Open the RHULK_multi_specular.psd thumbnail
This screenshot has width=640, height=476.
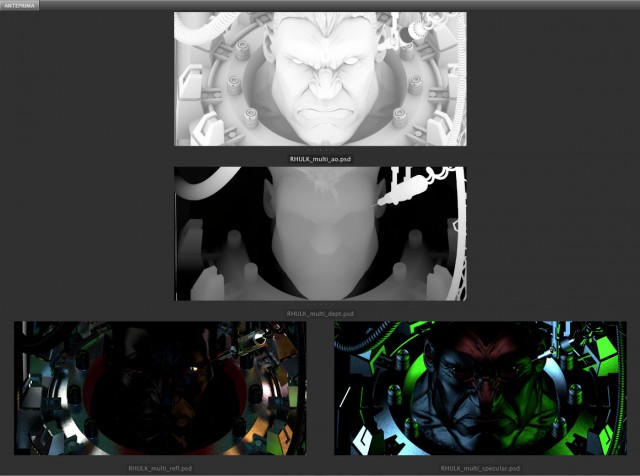tap(480, 388)
